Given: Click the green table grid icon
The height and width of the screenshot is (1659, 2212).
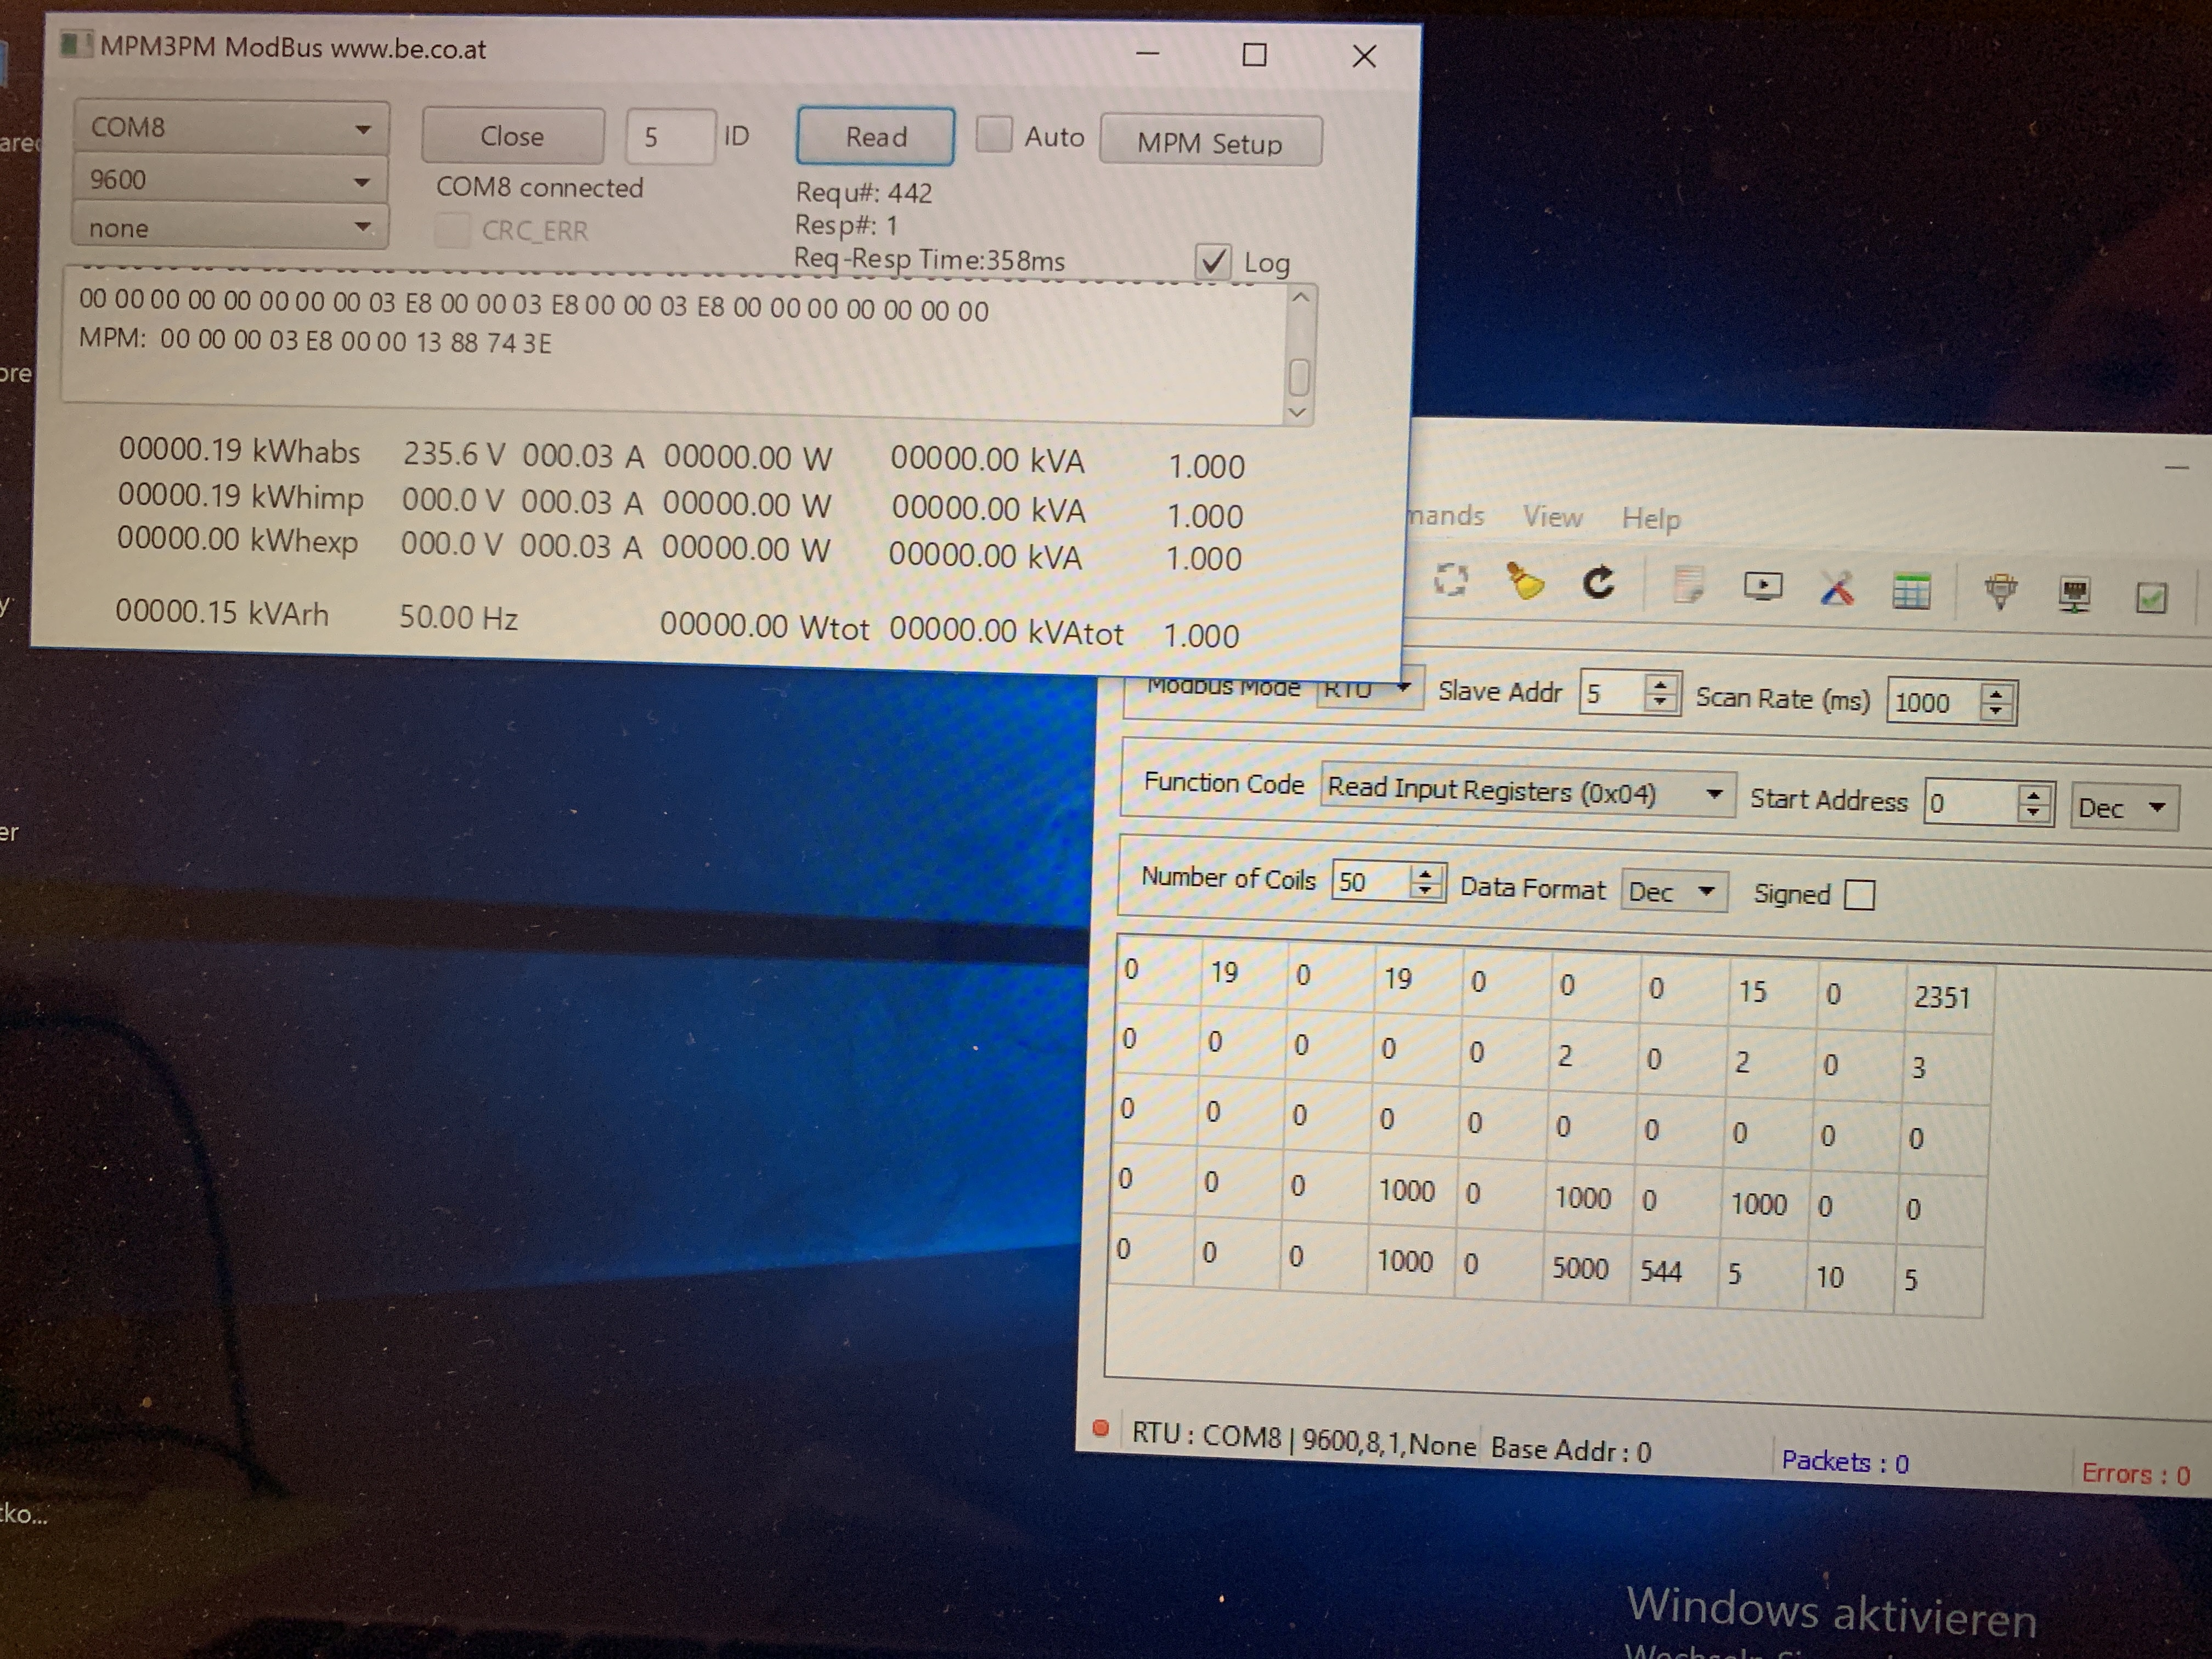Looking at the screenshot, I should [x=1911, y=592].
